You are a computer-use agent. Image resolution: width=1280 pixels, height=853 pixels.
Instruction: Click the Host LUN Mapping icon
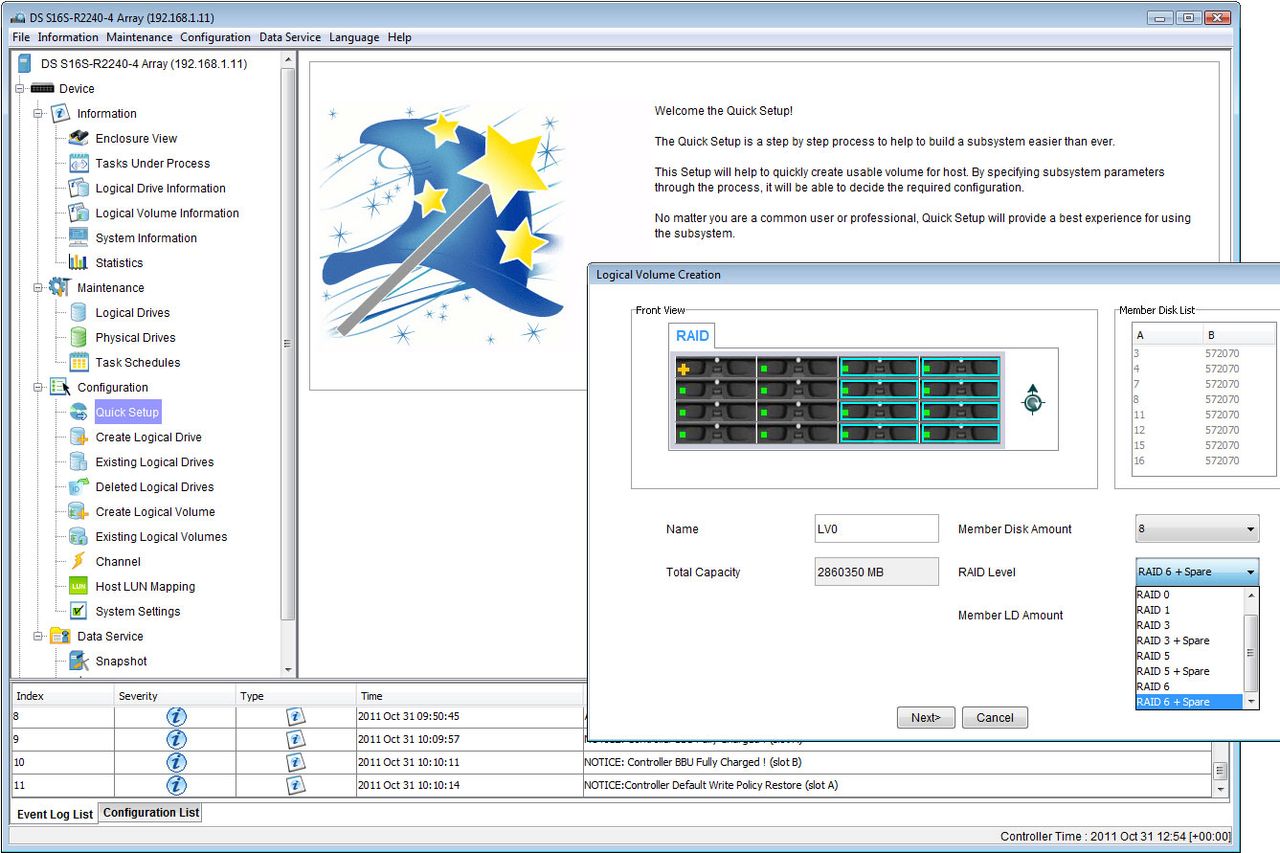tap(79, 587)
